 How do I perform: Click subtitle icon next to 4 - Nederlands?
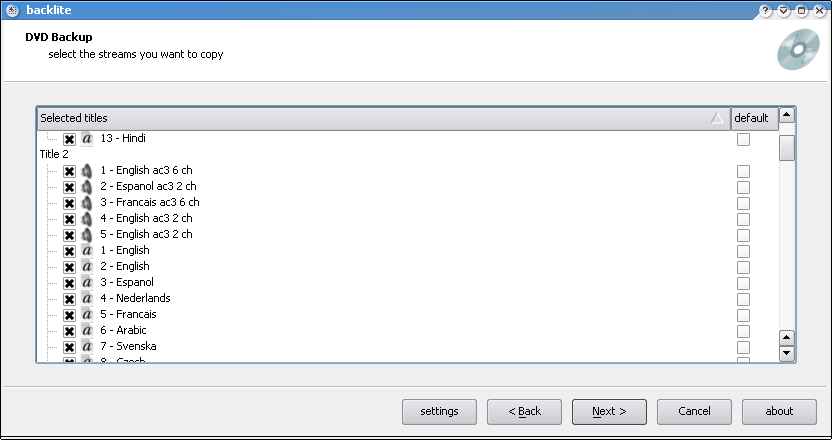tap(87, 298)
